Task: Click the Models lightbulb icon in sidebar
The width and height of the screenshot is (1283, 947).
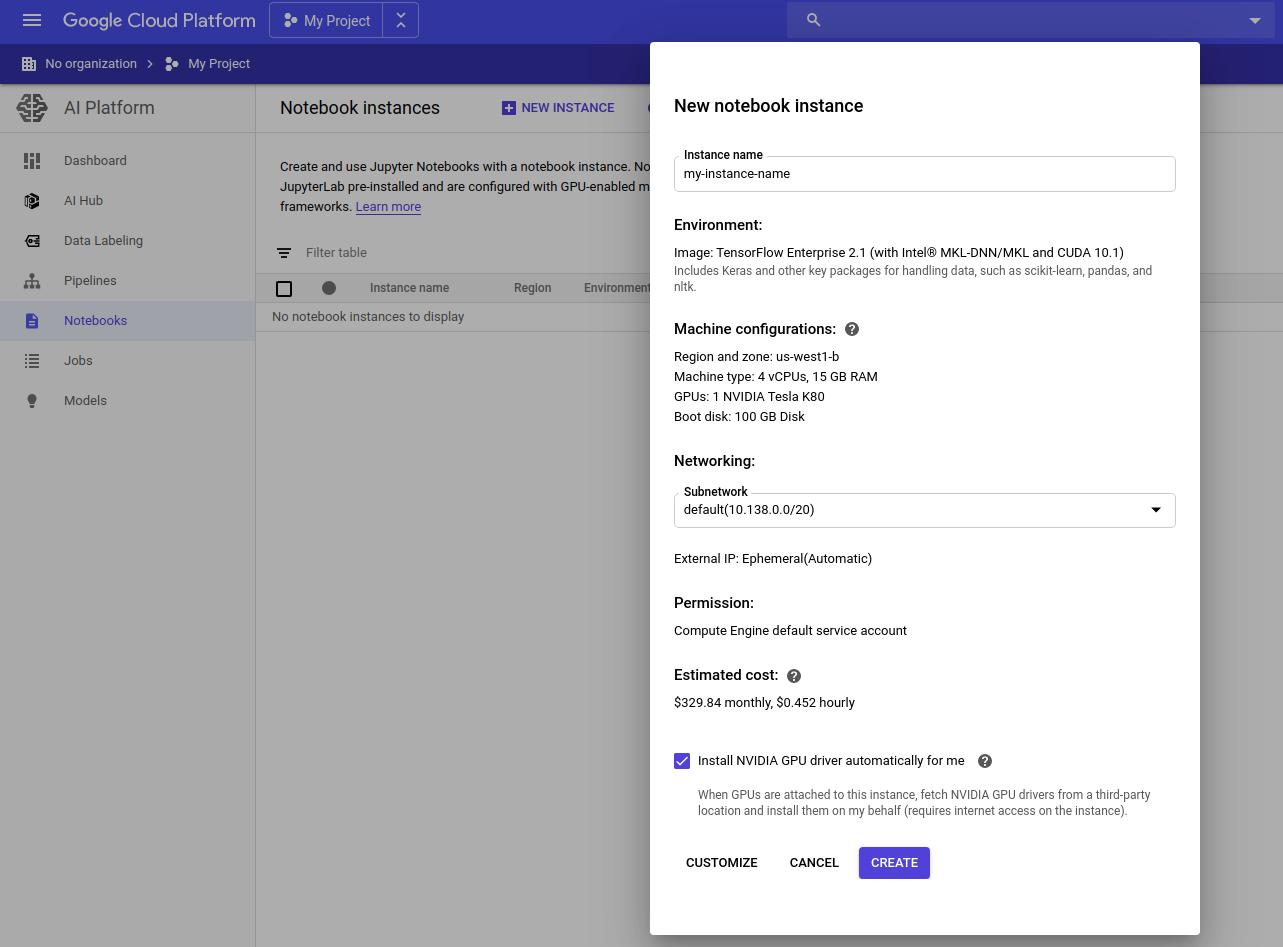Action: pyautogui.click(x=32, y=401)
